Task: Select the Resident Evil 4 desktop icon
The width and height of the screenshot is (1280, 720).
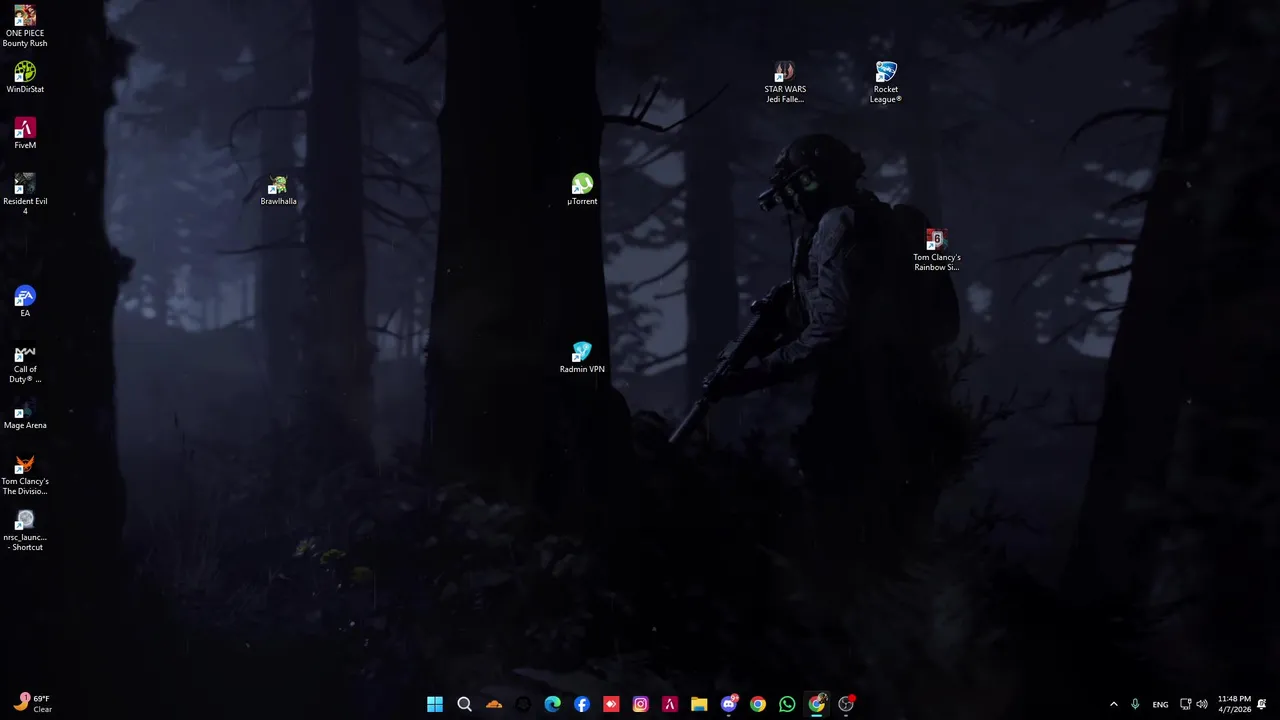Action: [x=25, y=194]
